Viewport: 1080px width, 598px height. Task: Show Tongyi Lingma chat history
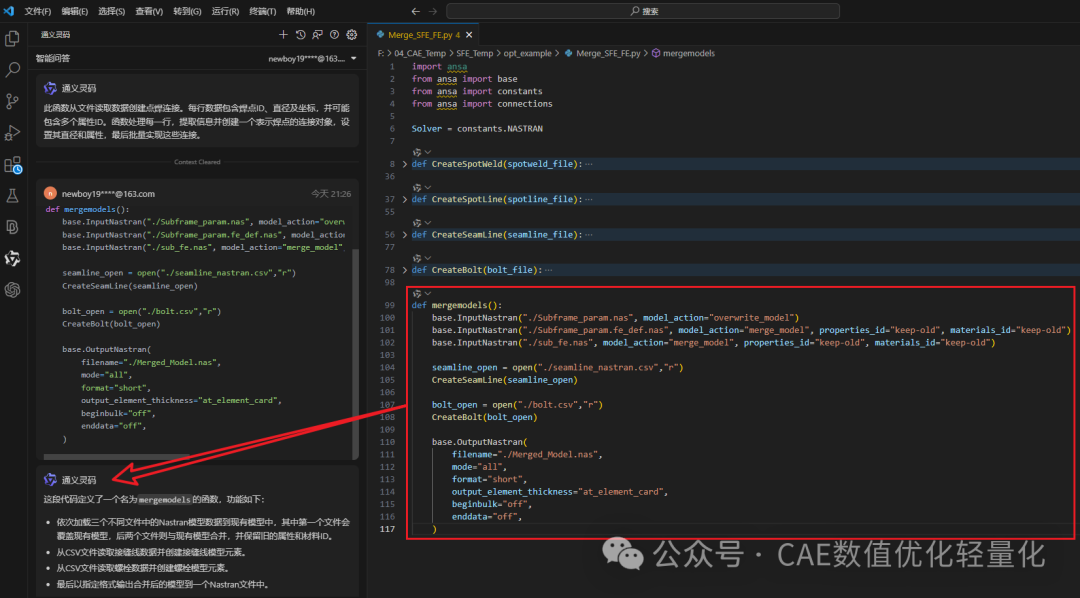click(300, 34)
